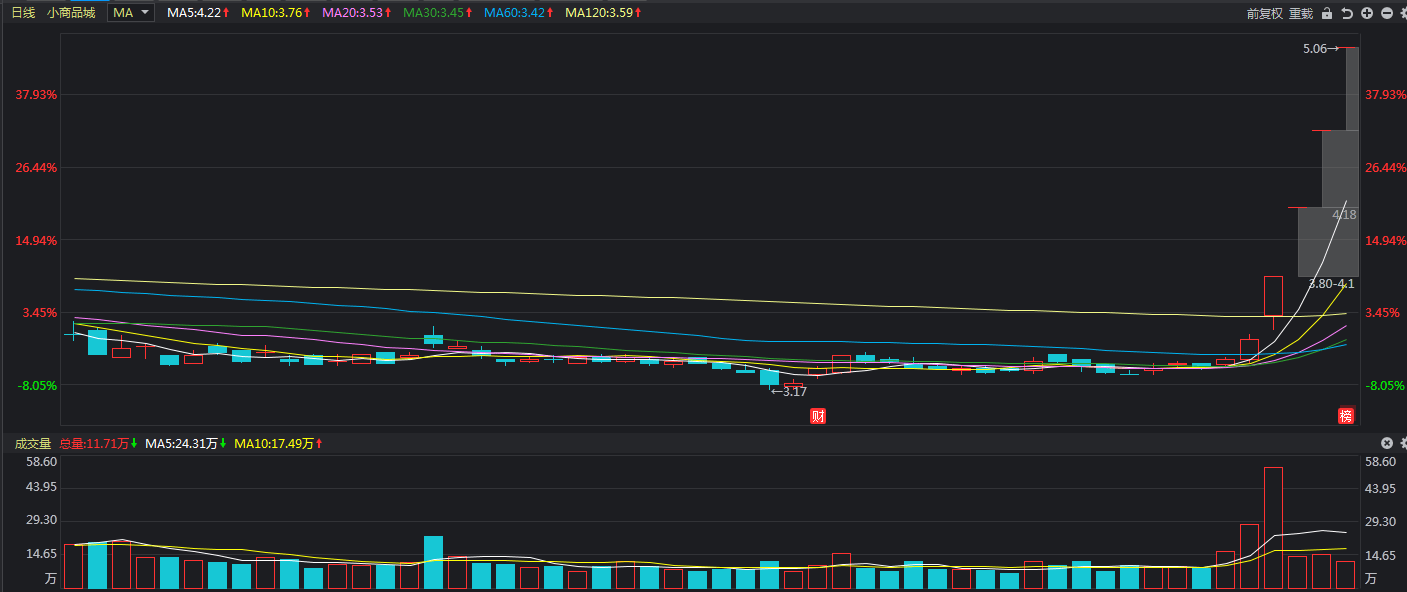This screenshot has height=592, width=1407.
Task: Close the 成交量 volume panel
Action: (x=1387, y=443)
